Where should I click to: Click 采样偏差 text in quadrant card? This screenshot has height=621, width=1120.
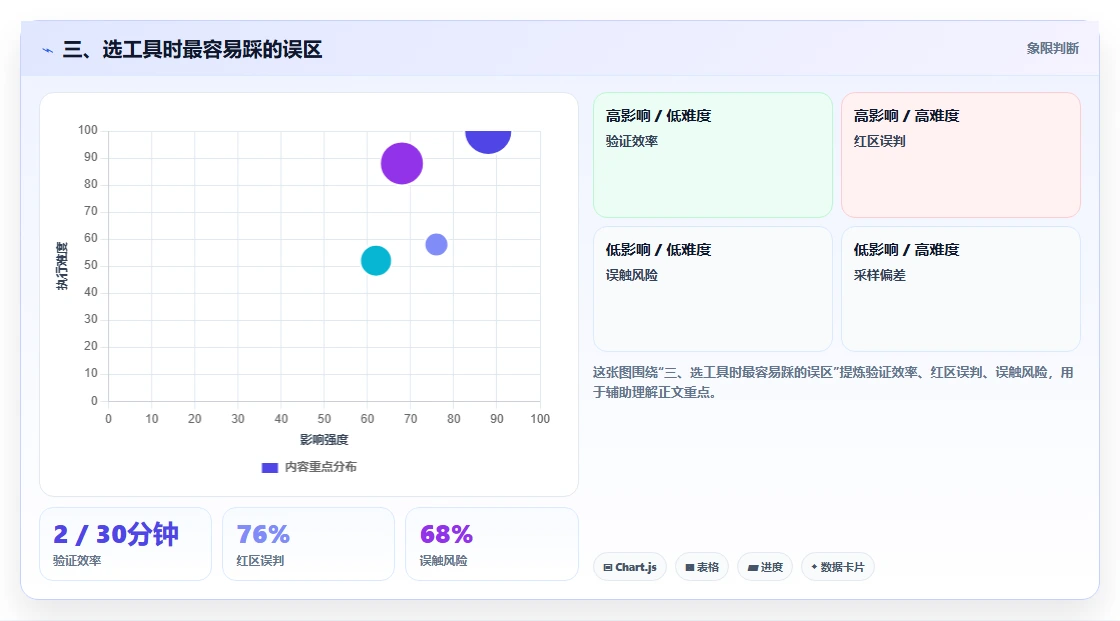pyautogui.click(x=879, y=275)
